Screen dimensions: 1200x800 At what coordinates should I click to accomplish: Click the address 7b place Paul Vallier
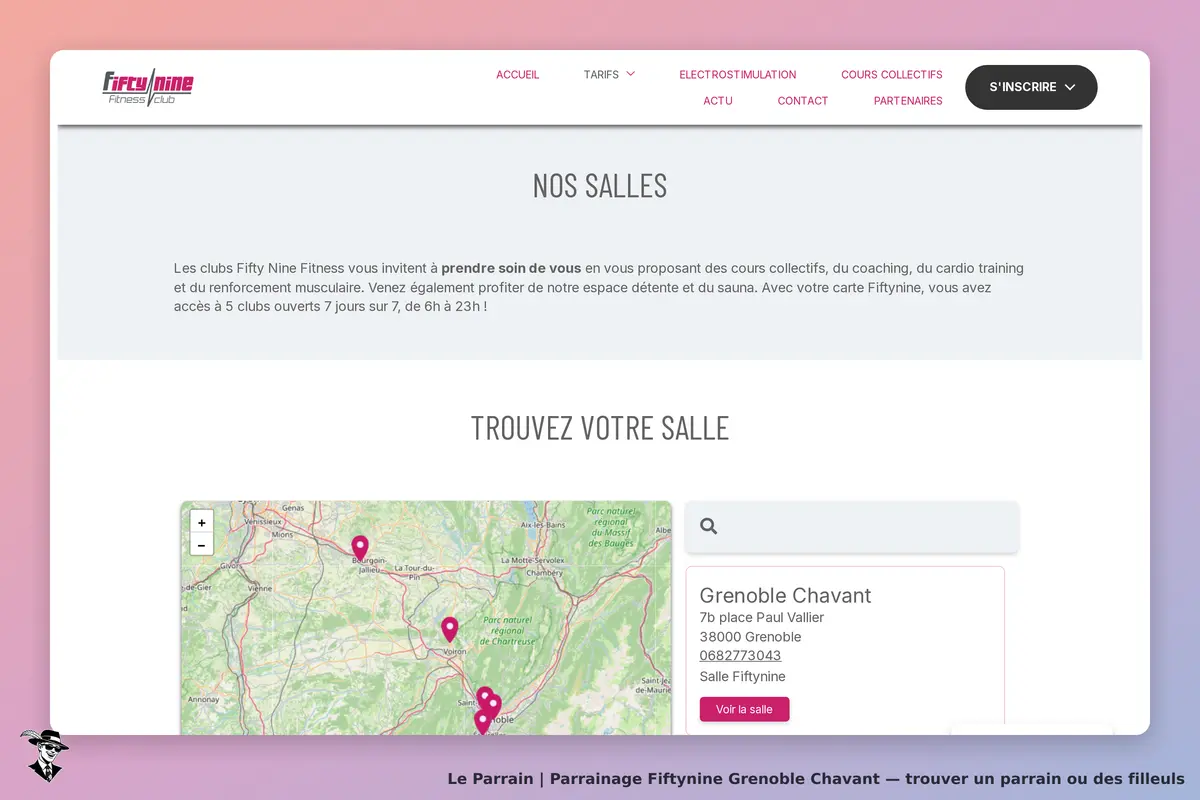(762, 618)
